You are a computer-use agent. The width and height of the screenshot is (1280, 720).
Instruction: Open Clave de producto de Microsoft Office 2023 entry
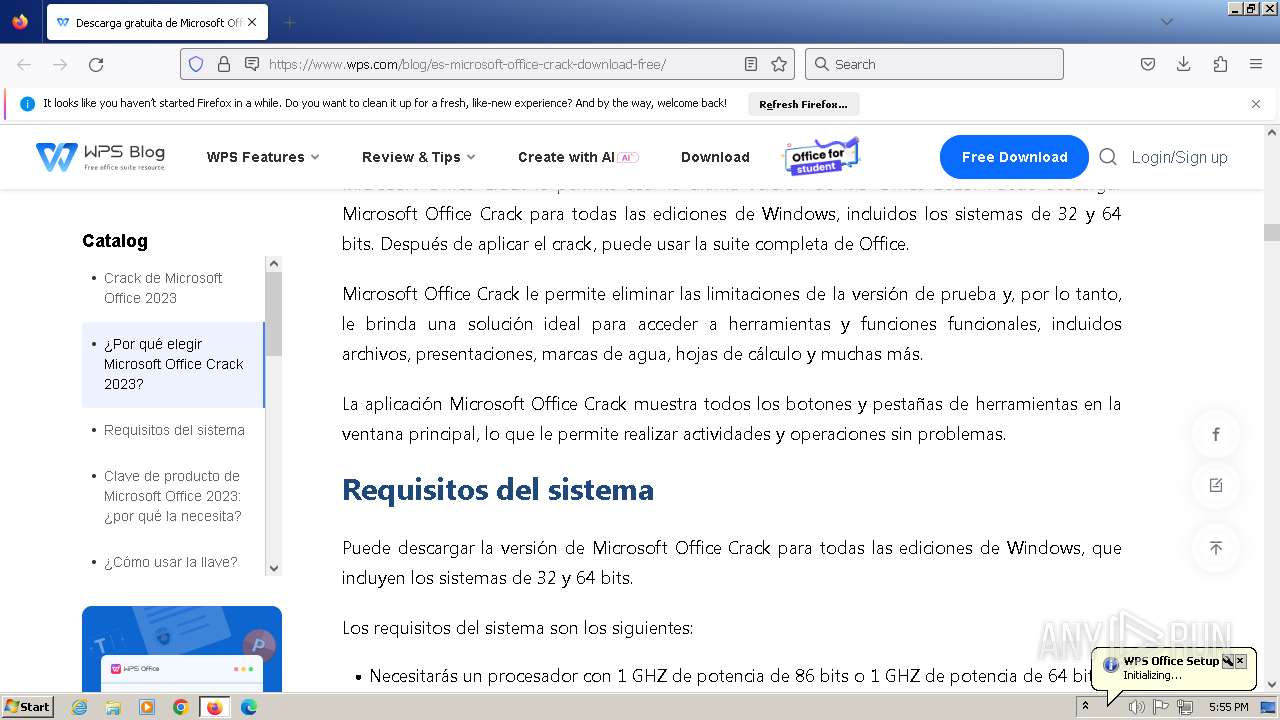coord(173,496)
